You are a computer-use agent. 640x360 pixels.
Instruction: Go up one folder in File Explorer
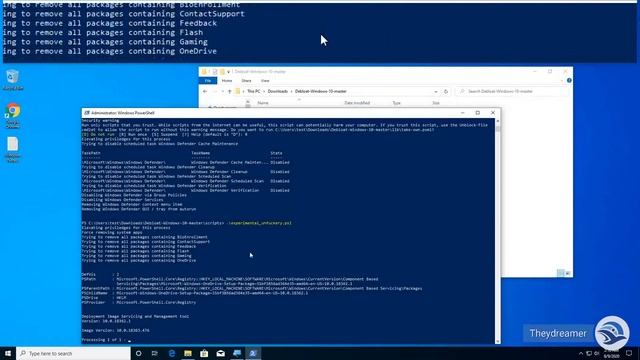(x=229, y=91)
